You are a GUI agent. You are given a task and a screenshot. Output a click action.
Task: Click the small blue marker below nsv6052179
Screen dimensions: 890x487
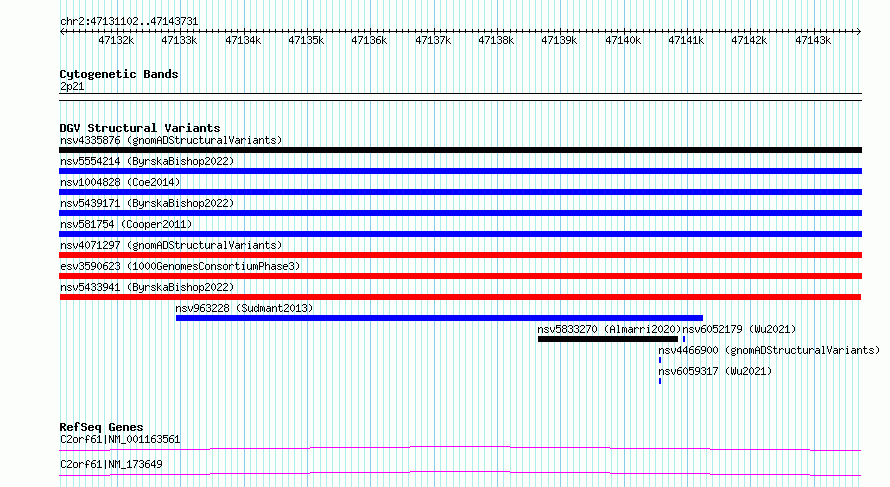684,339
